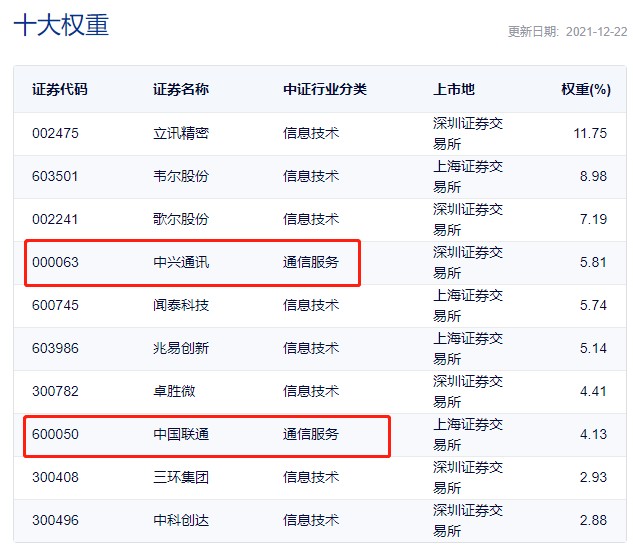The width and height of the screenshot is (633, 547).
Task: Click weight value 2.88
Action: tap(593, 520)
